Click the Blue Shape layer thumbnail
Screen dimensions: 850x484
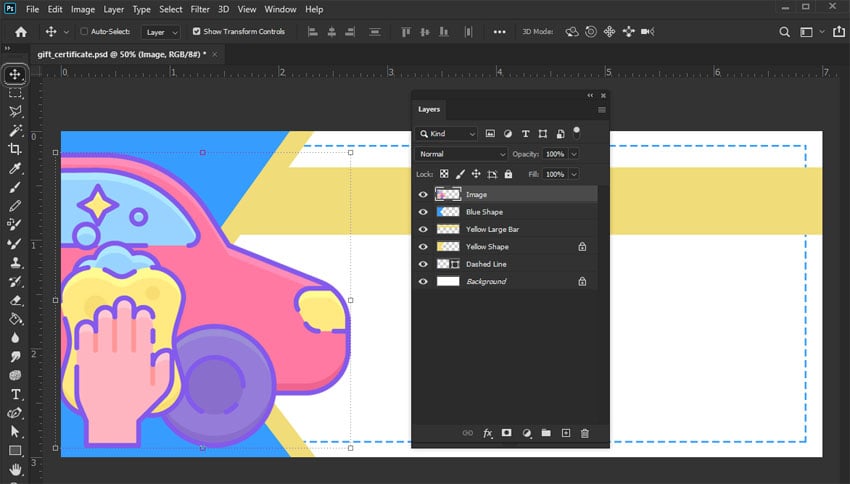[448, 212]
